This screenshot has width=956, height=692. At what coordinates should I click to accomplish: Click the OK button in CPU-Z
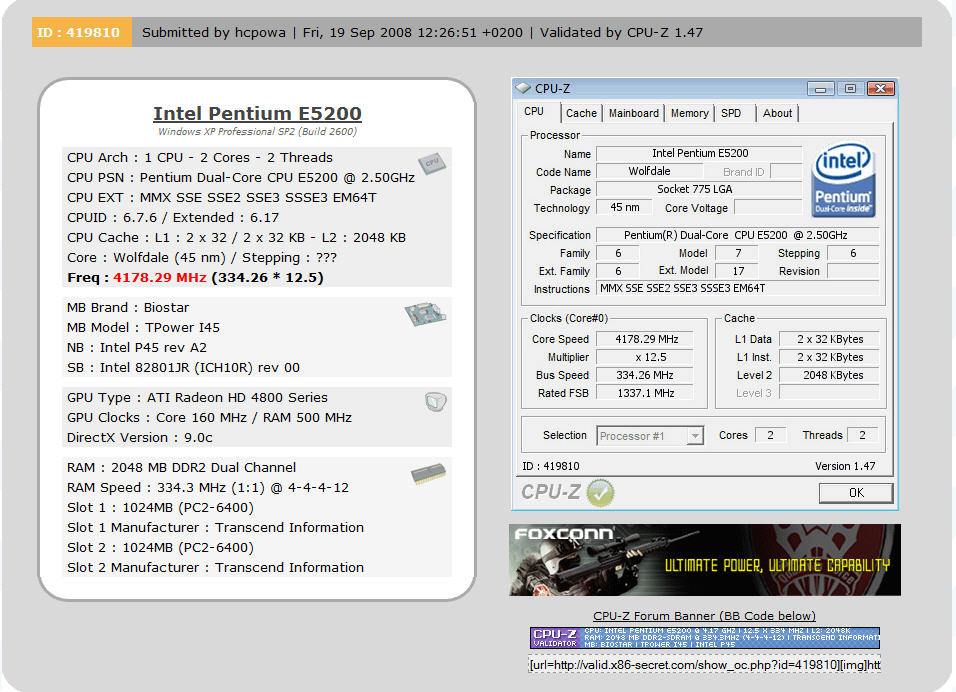tap(856, 493)
